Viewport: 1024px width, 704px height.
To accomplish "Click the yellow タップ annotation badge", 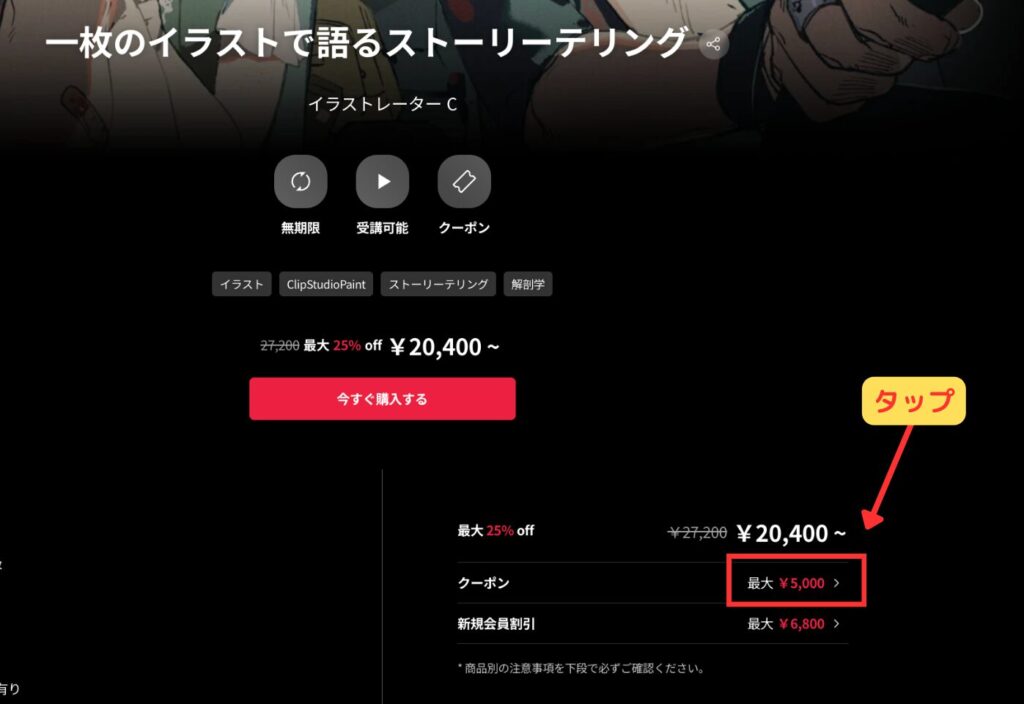I will pos(914,401).
